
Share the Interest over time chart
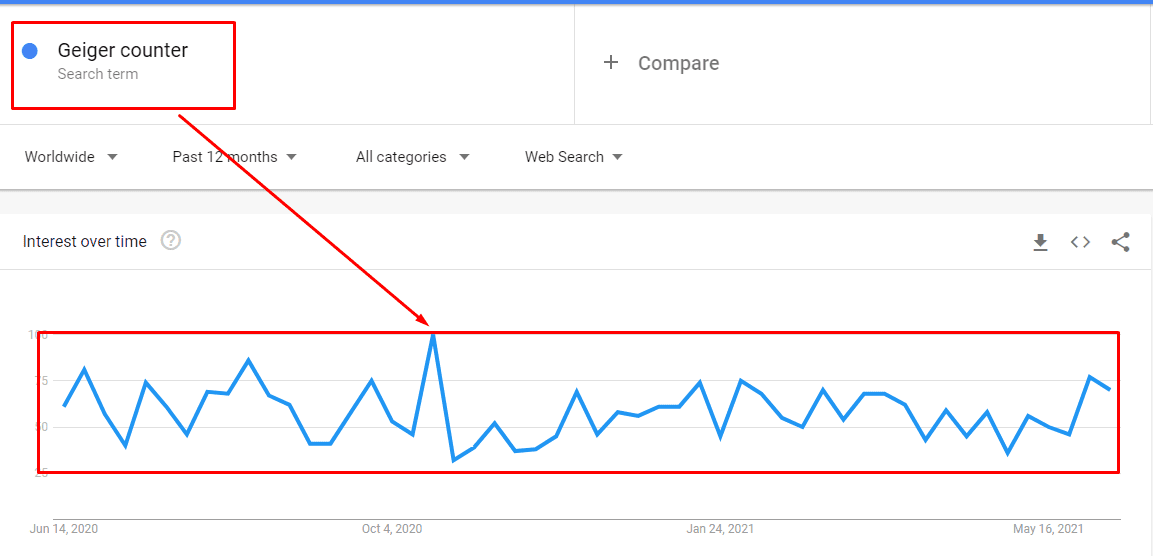(1120, 242)
